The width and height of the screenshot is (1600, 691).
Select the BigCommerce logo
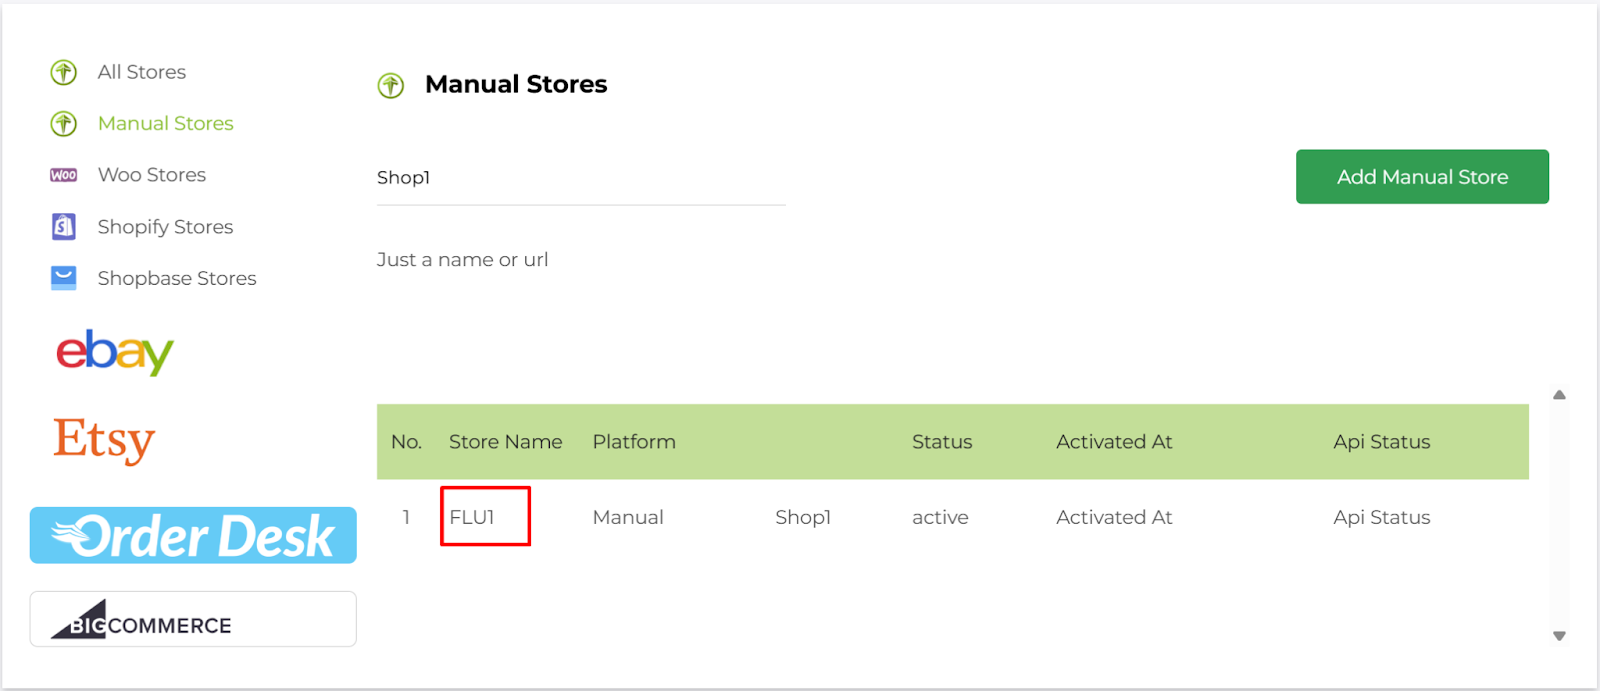click(x=193, y=619)
